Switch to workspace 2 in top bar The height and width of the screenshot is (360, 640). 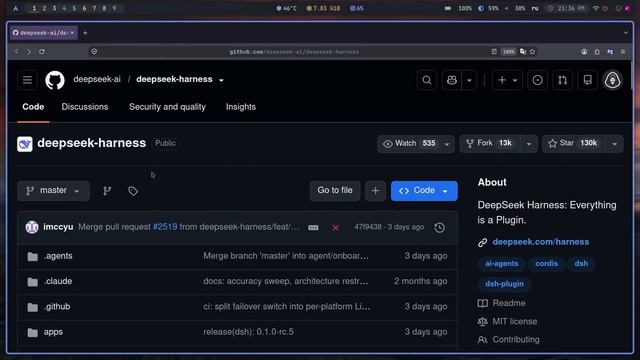44,8
